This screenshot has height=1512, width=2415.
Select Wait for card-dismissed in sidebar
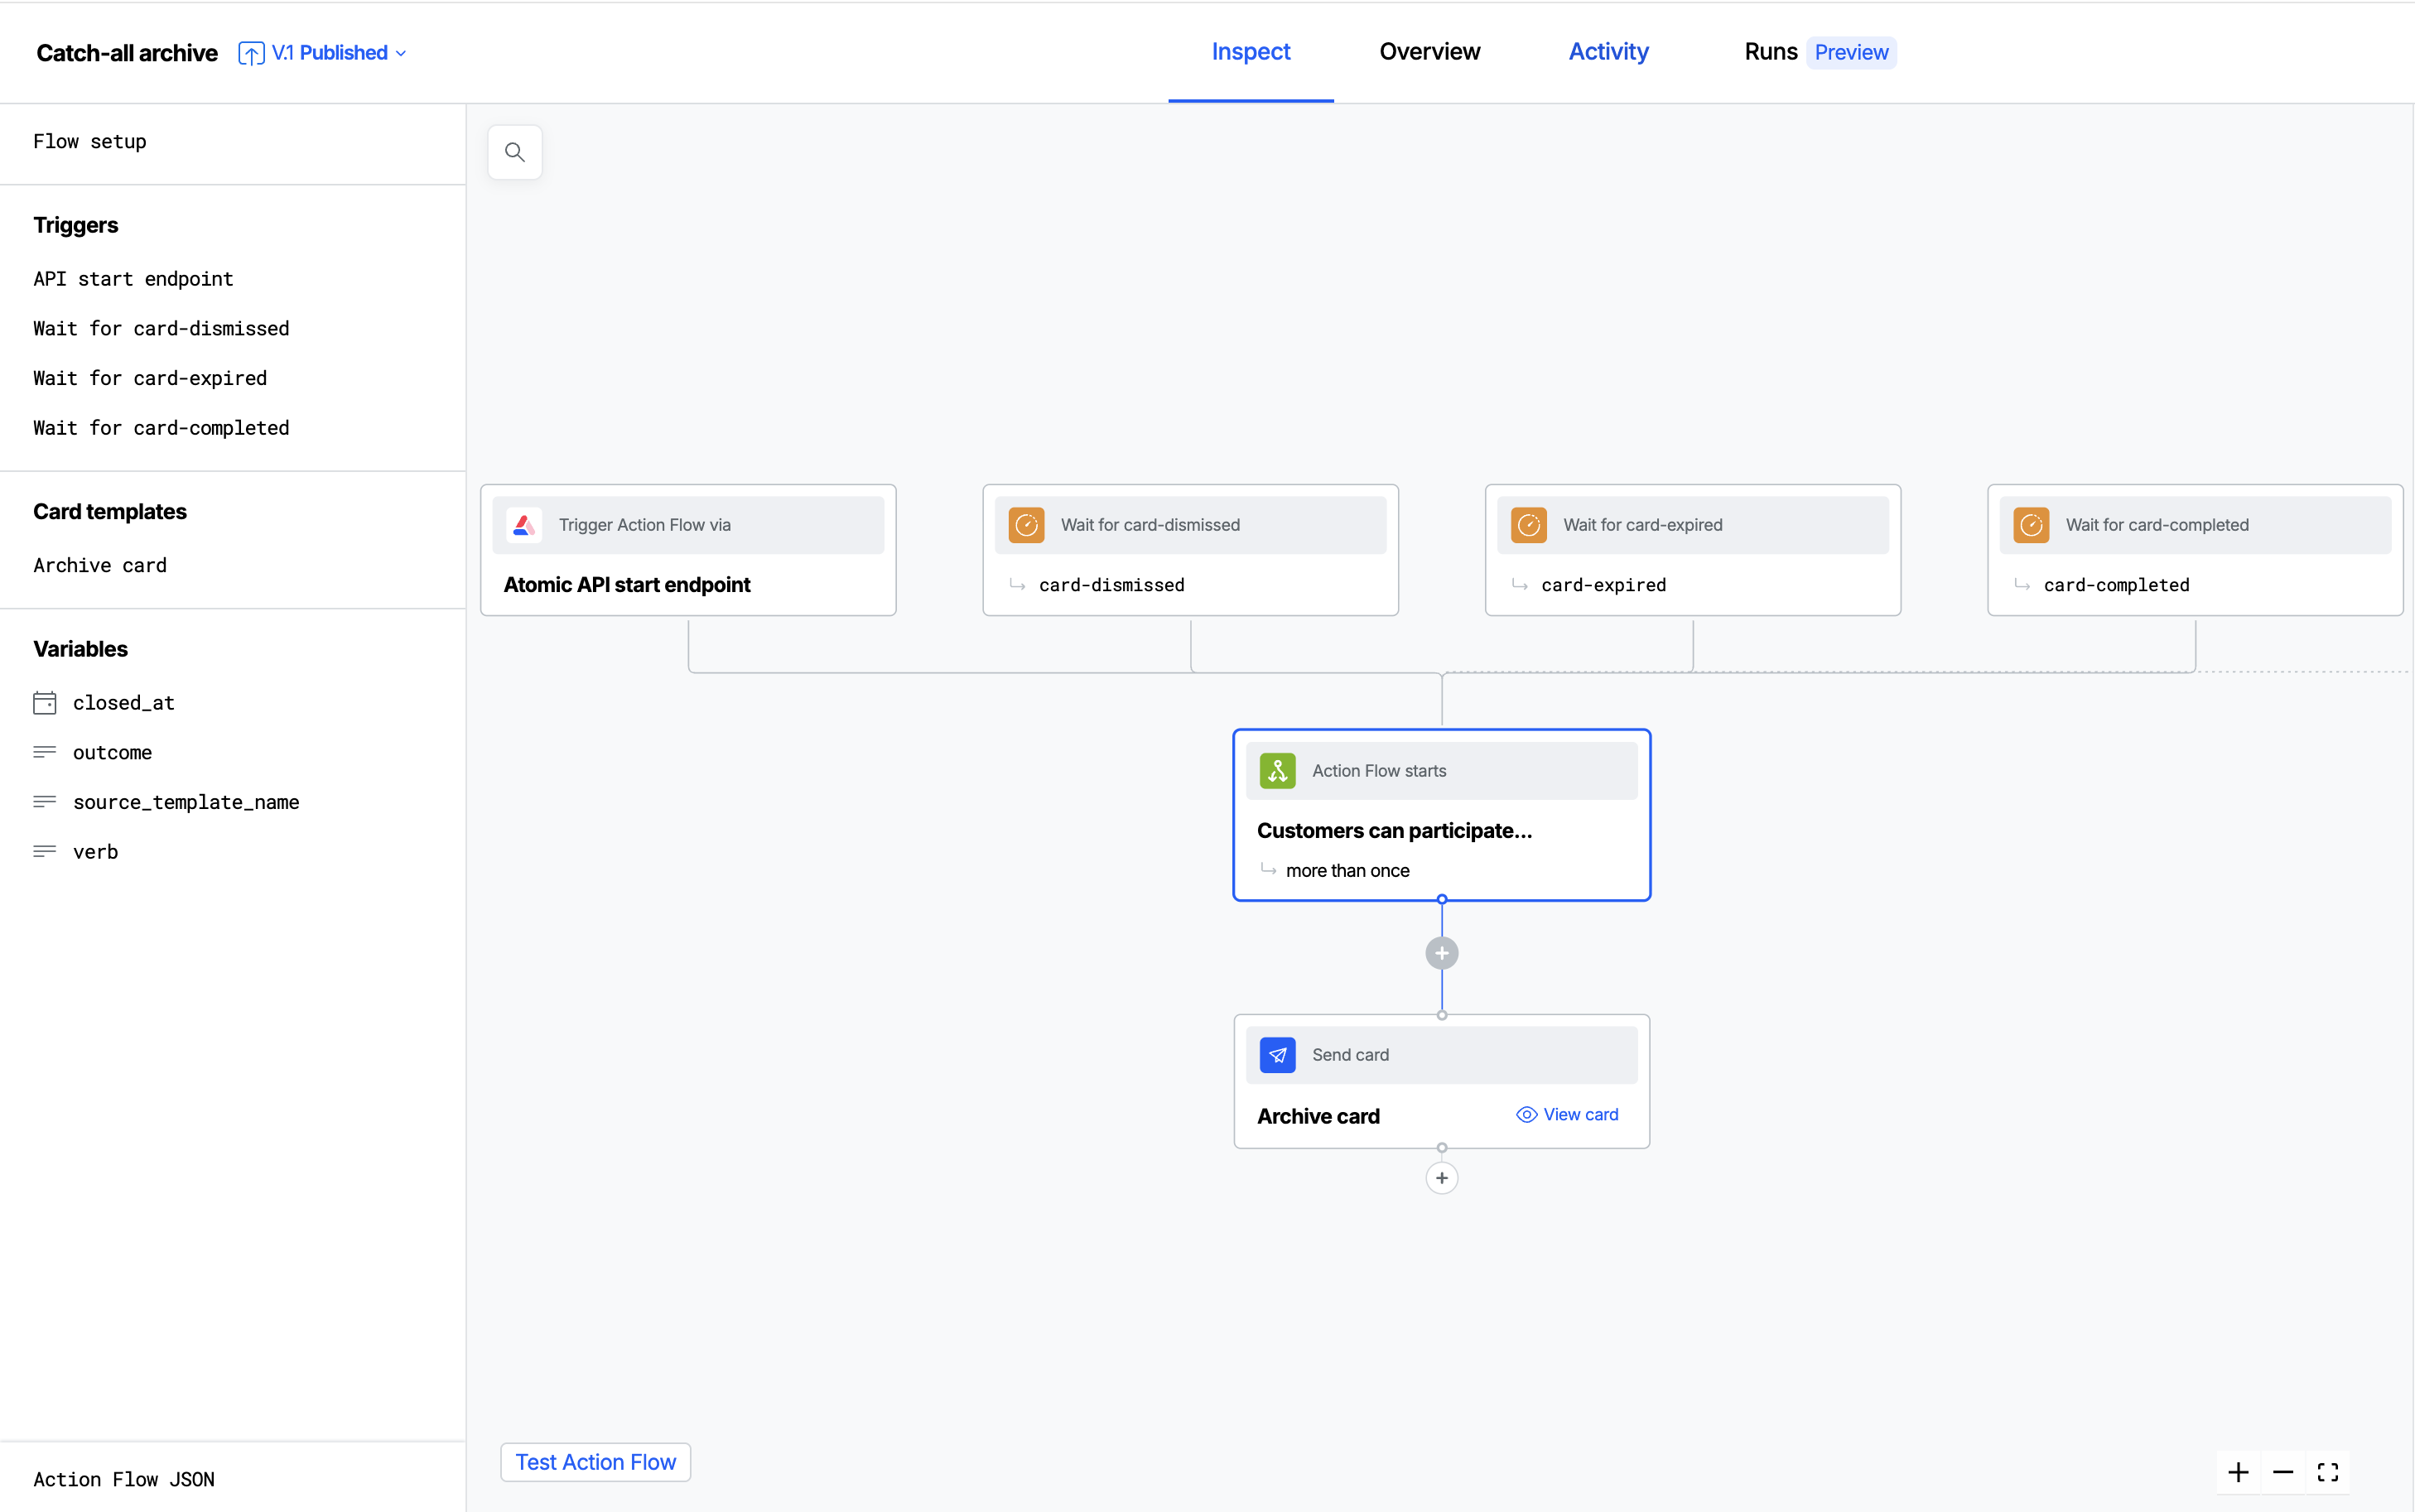point(161,329)
